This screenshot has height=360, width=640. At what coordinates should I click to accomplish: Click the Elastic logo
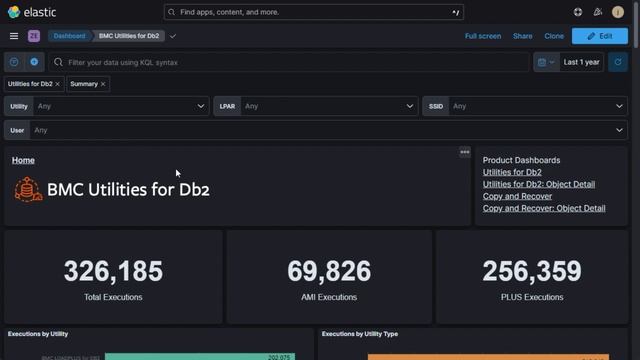click(x=31, y=12)
